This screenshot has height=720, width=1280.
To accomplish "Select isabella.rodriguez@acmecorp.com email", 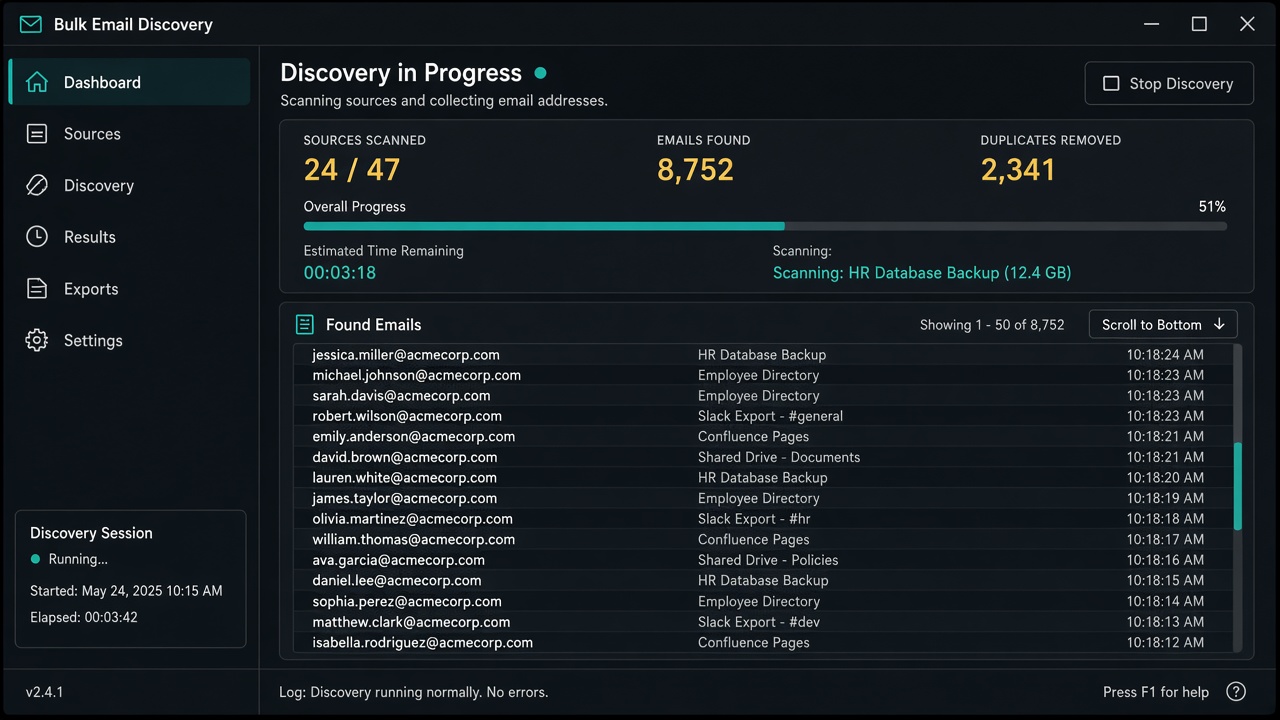I will point(422,643).
